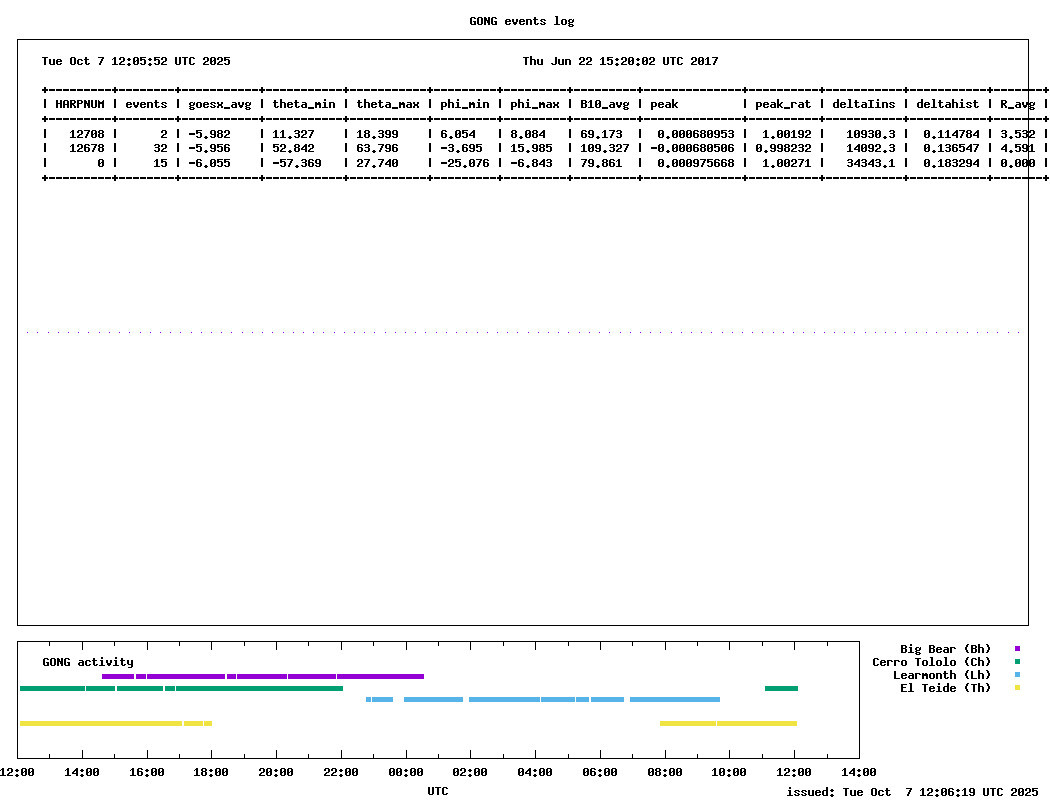This screenshot has height=800, width=1050.
Task: Click the Thu Jun 22 2017 timestamp
Action: 620,61
